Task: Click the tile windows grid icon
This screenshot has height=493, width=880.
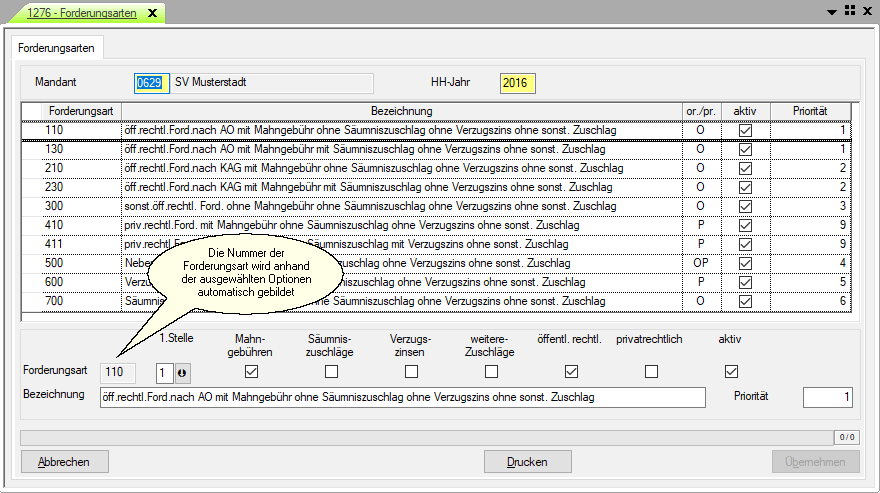Action: coord(849,11)
